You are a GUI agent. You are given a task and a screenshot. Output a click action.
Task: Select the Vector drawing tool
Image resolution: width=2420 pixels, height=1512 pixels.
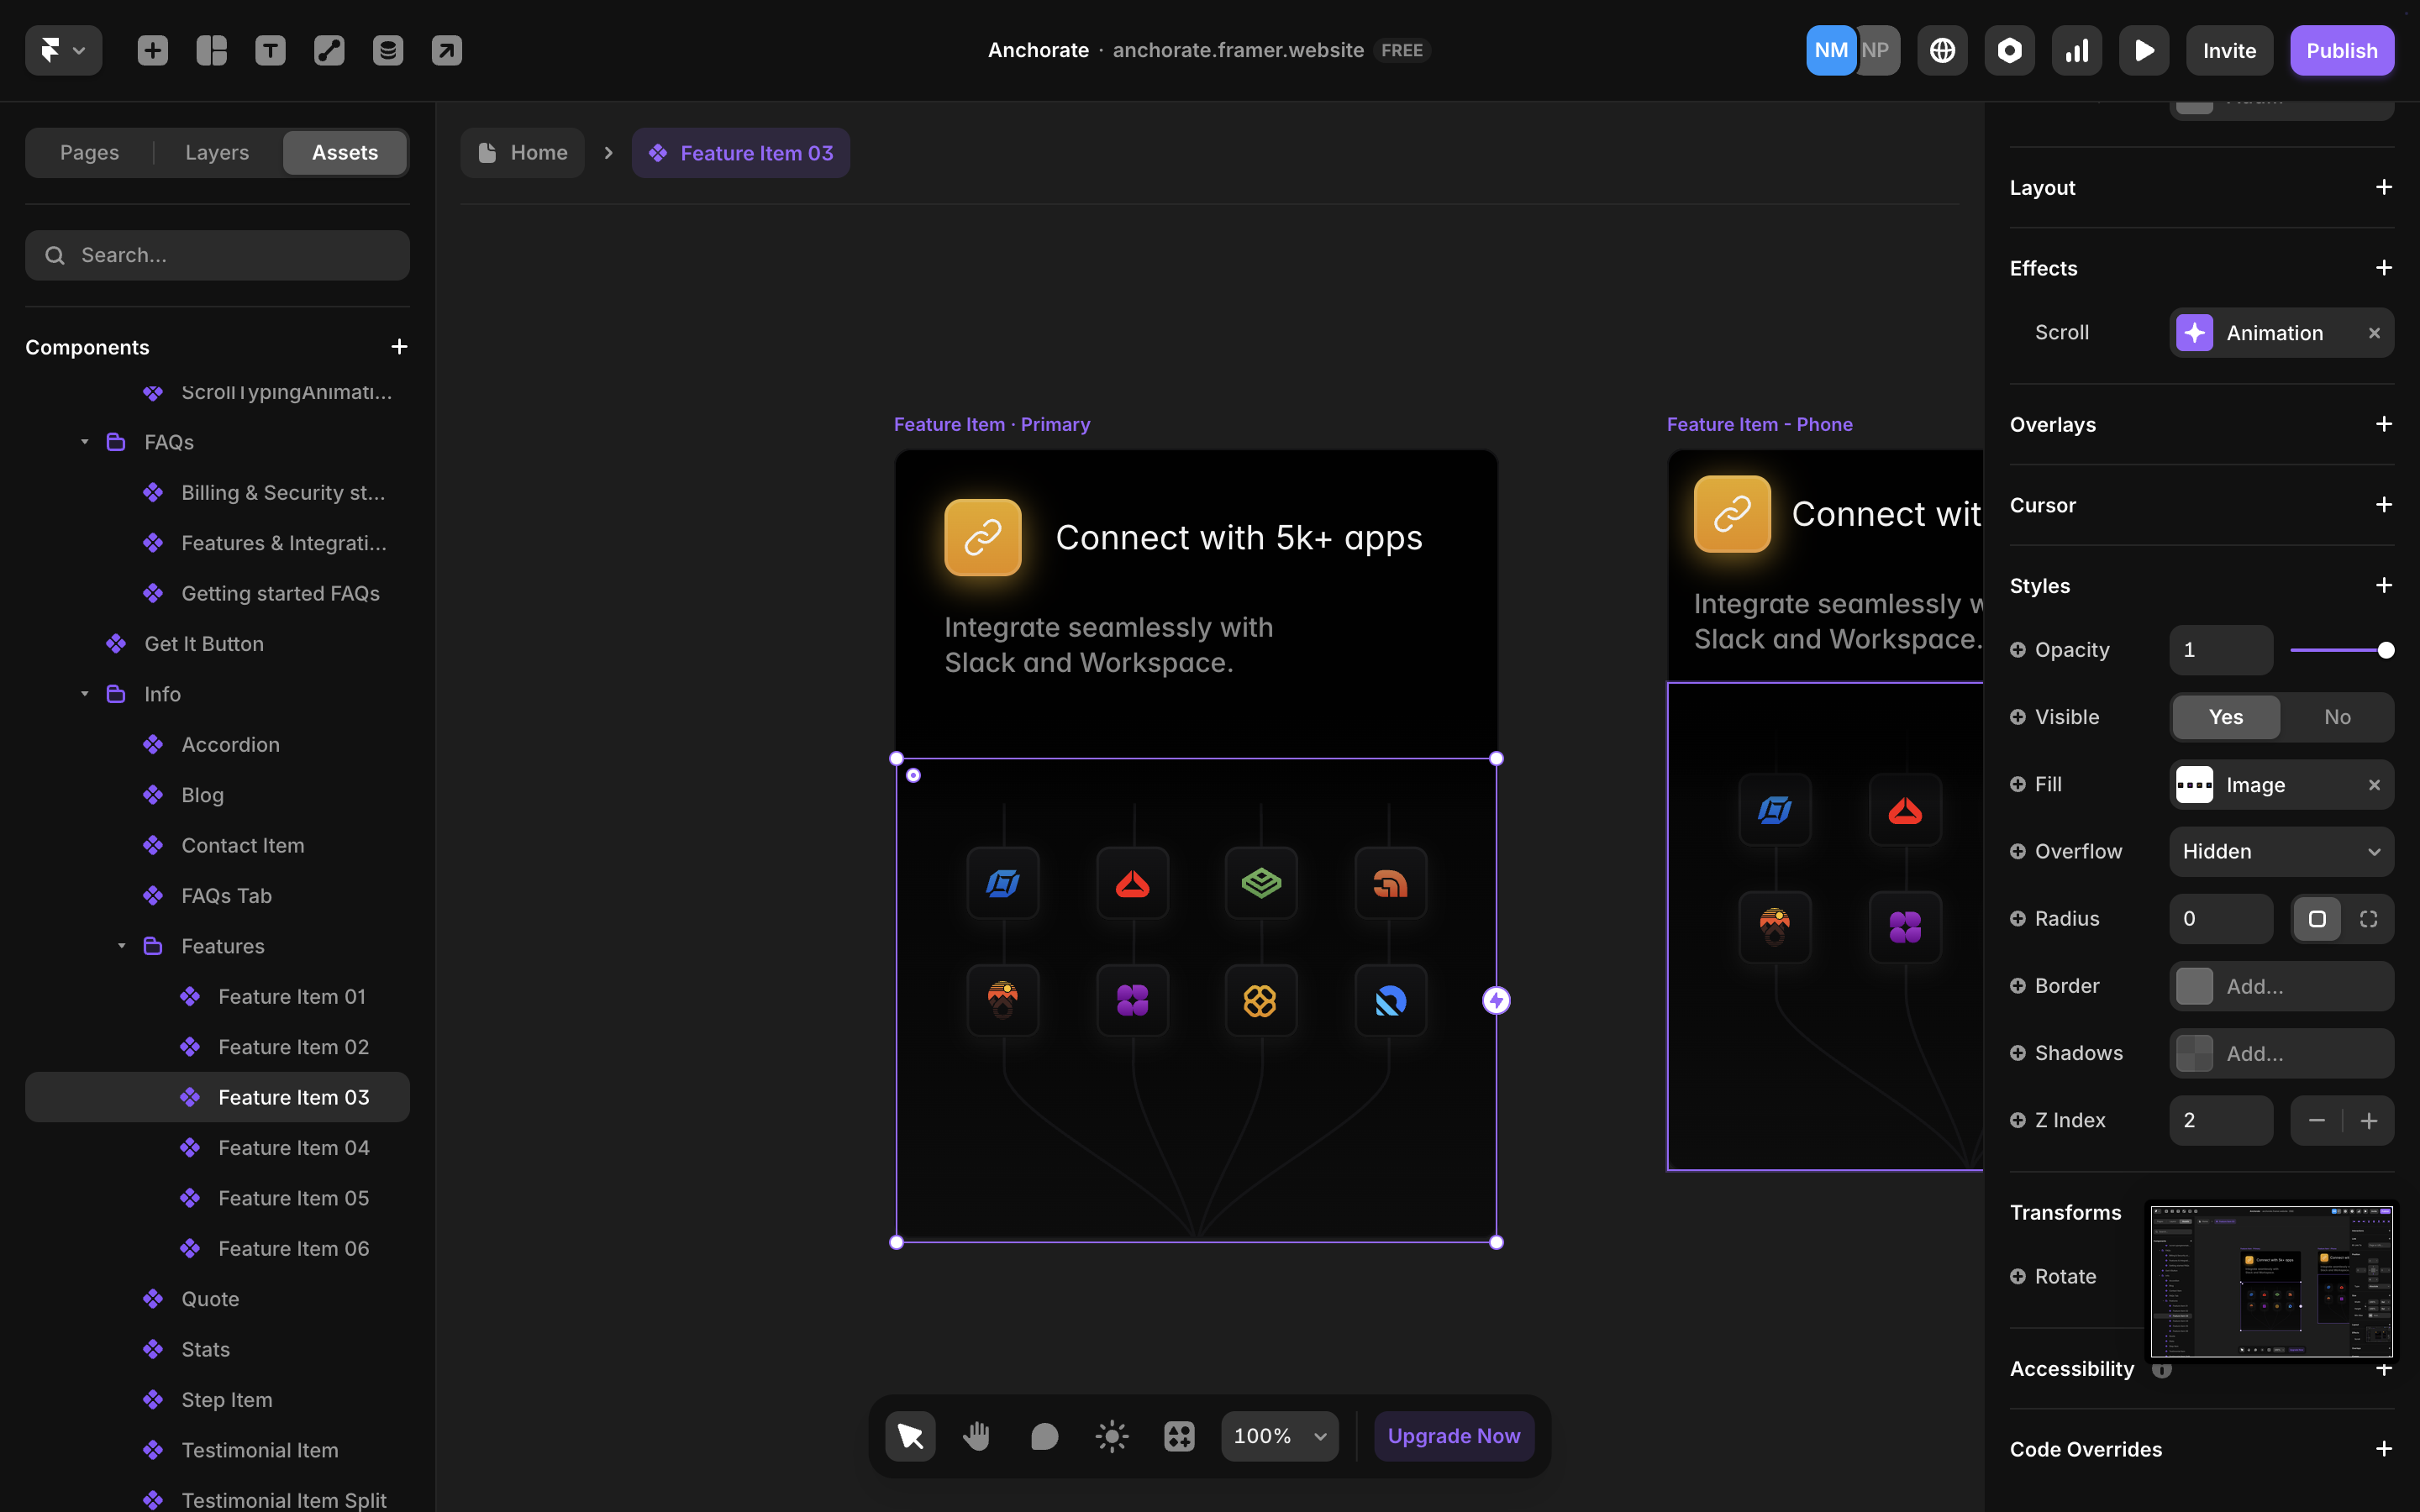pyautogui.click(x=329, y=50)
